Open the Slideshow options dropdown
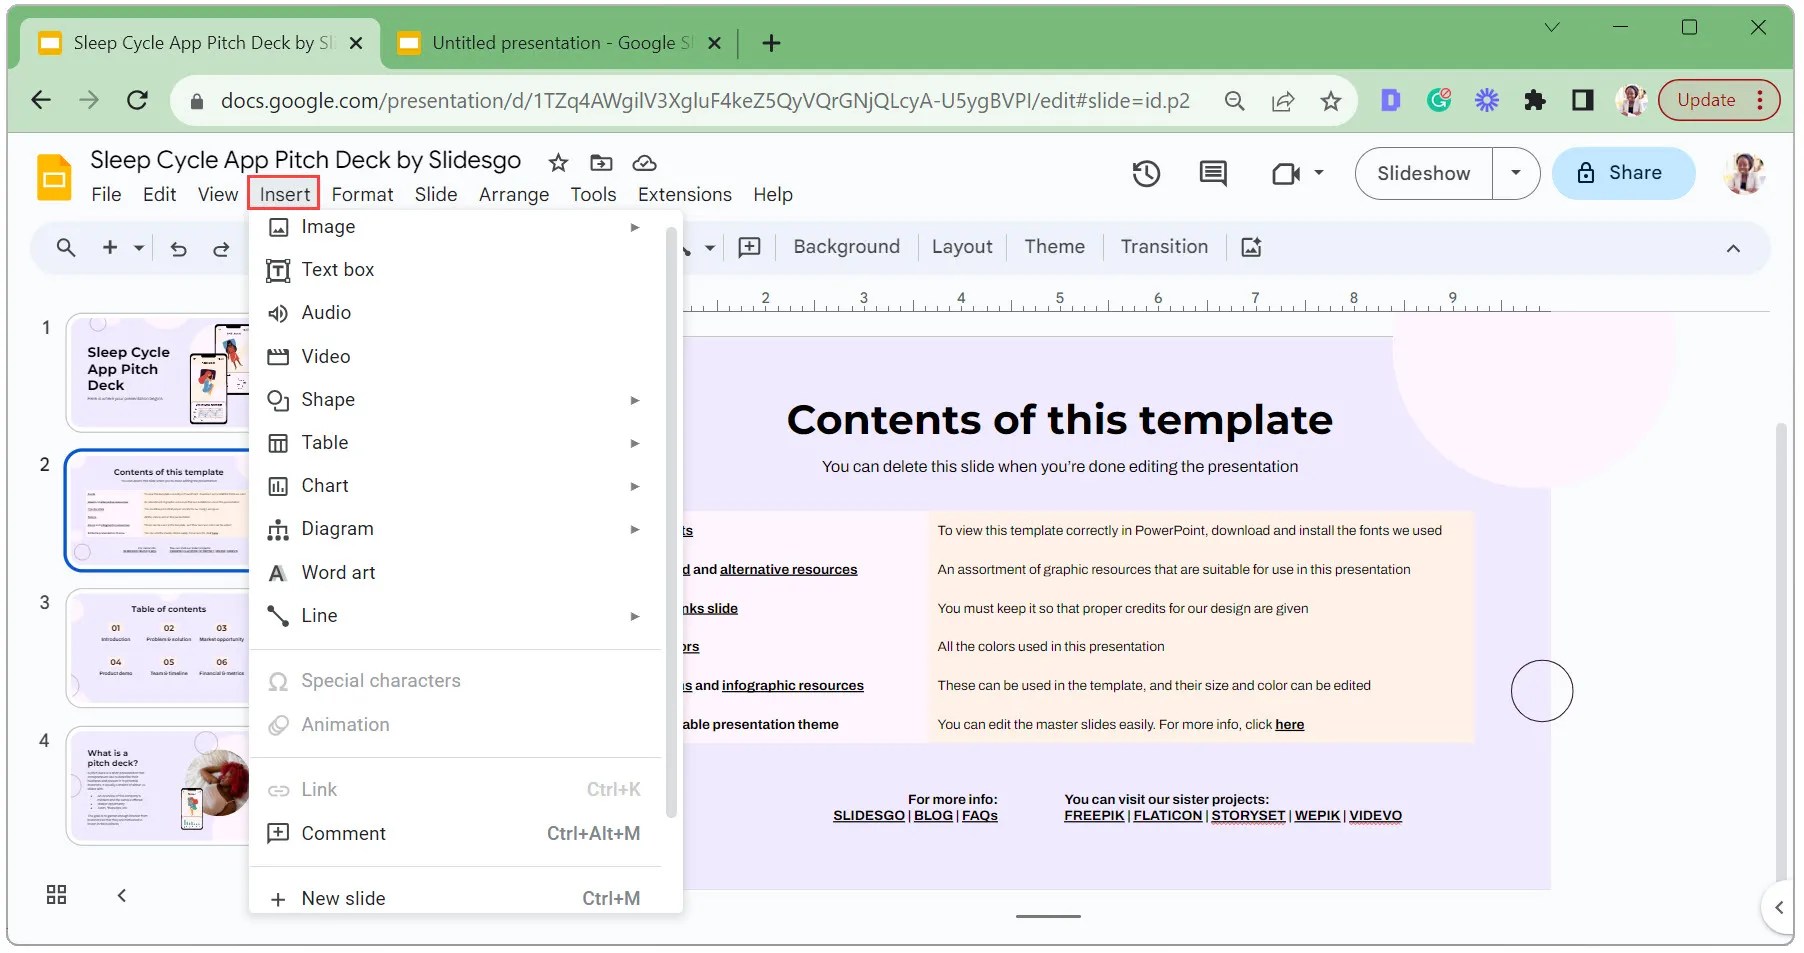Viewport: 1804px width, 953px height. click(x=1516, y=173)
